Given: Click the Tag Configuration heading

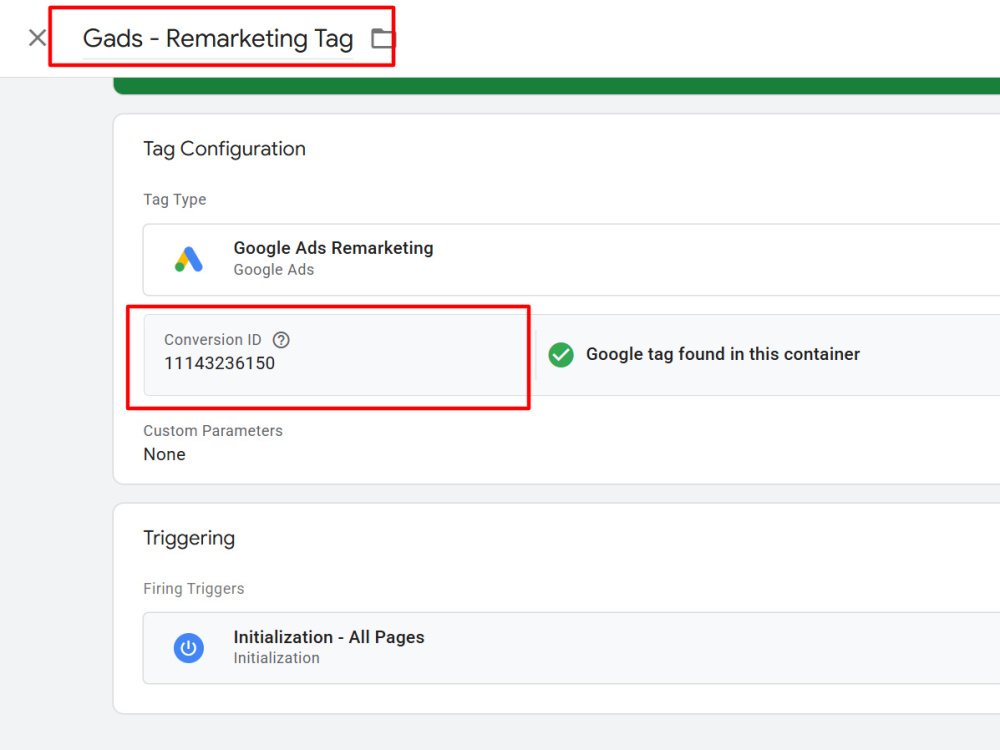Looking at the screenshot, I should click(224, 149).
